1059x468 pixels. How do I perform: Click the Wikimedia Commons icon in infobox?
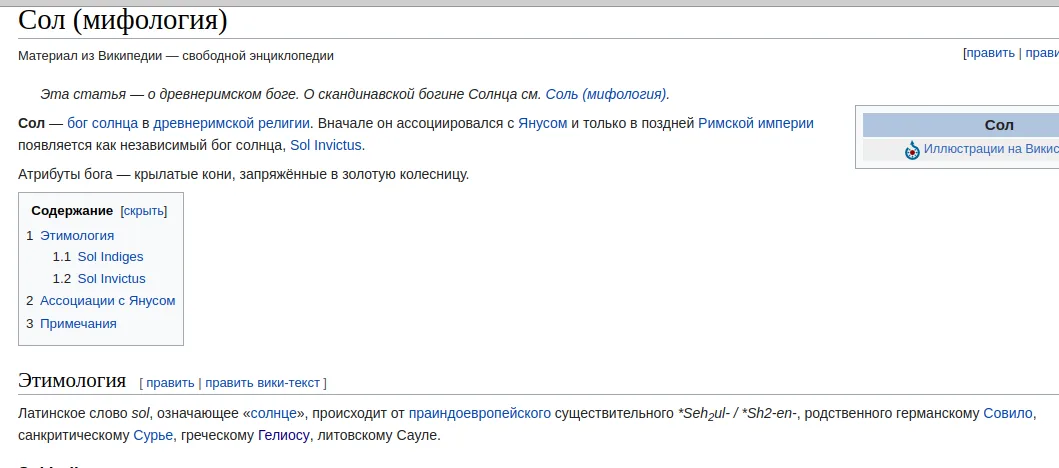click(x=912, y=150)
